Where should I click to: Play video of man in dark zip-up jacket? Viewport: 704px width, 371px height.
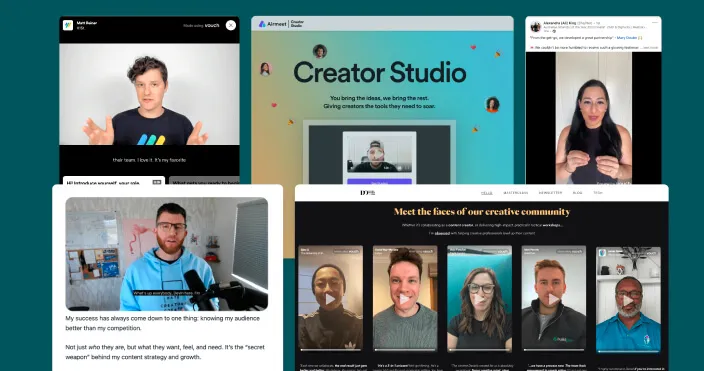coord(554,299)
